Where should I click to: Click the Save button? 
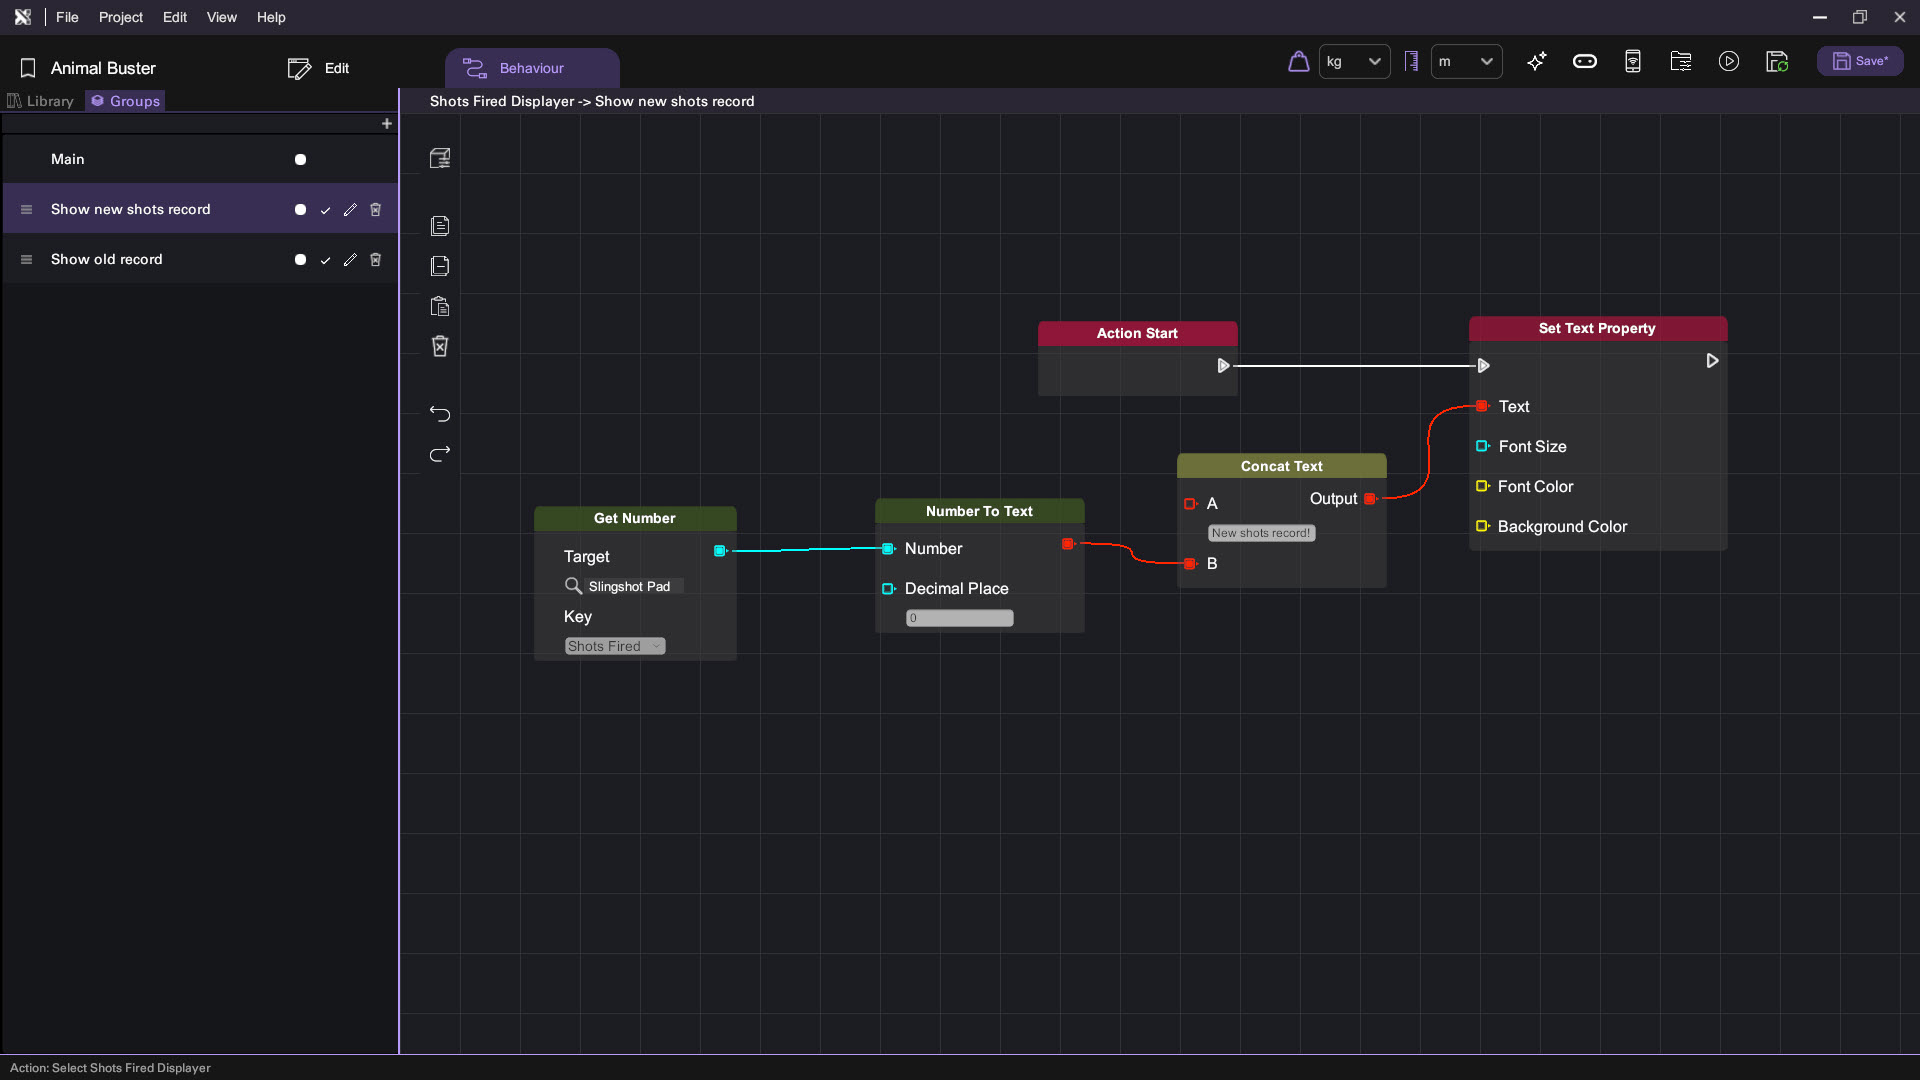pos(1860,61)
